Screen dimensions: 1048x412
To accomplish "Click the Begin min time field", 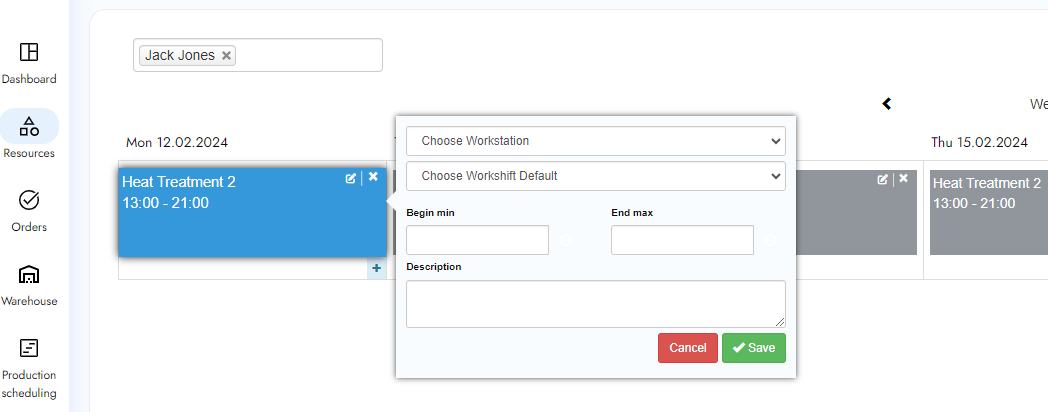I will [477, 240].
